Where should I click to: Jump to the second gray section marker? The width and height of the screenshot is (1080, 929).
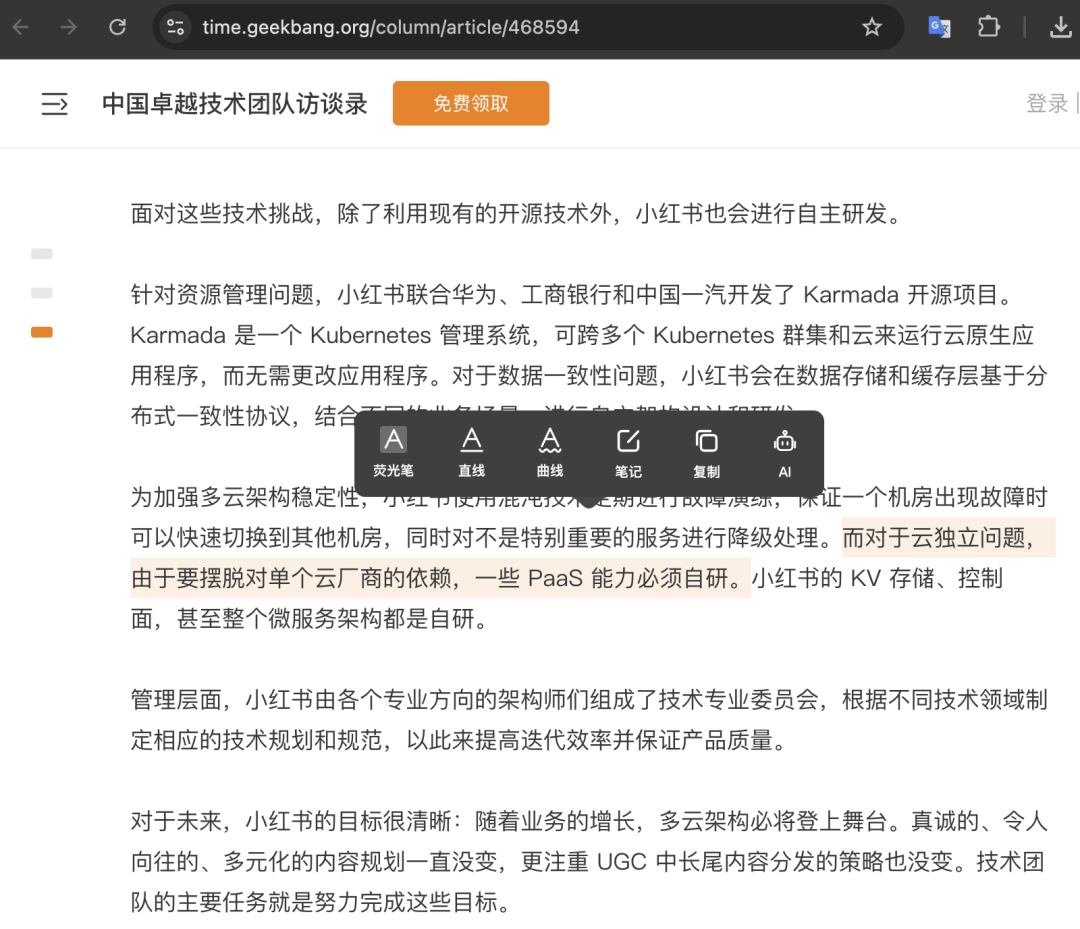point(42,293)
